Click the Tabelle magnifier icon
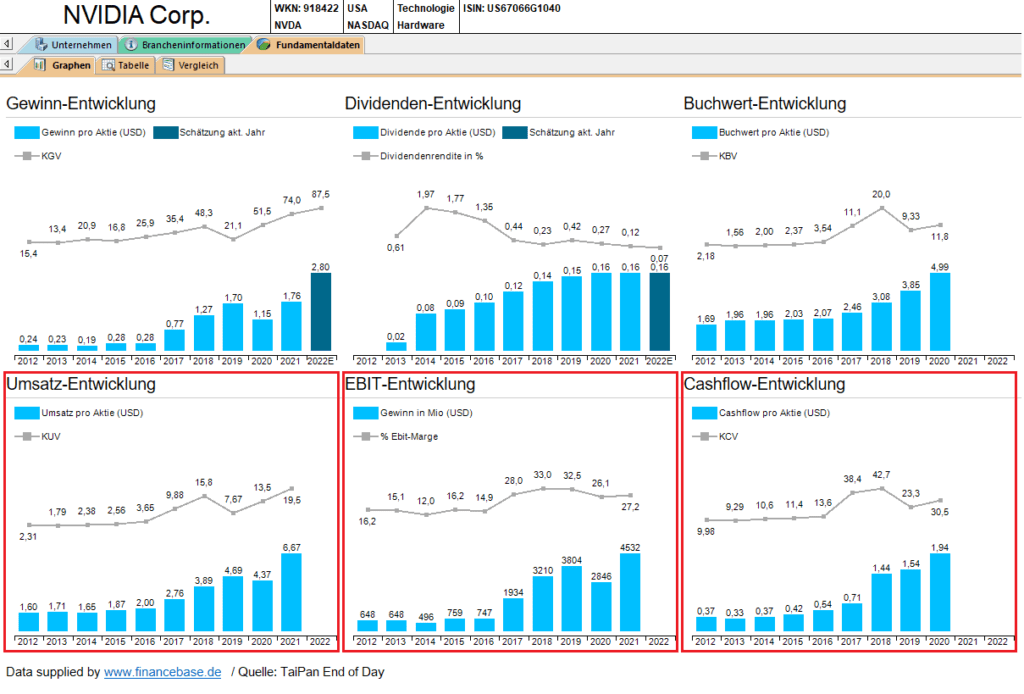Viewport: 1024px width, 694px height. (108, 66)
